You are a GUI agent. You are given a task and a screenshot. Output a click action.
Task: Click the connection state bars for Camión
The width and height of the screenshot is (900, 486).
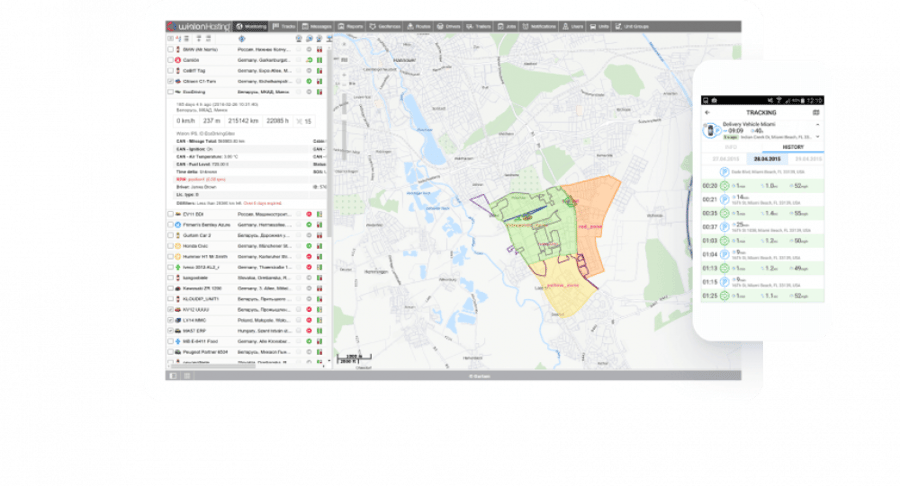coord(320,60)
